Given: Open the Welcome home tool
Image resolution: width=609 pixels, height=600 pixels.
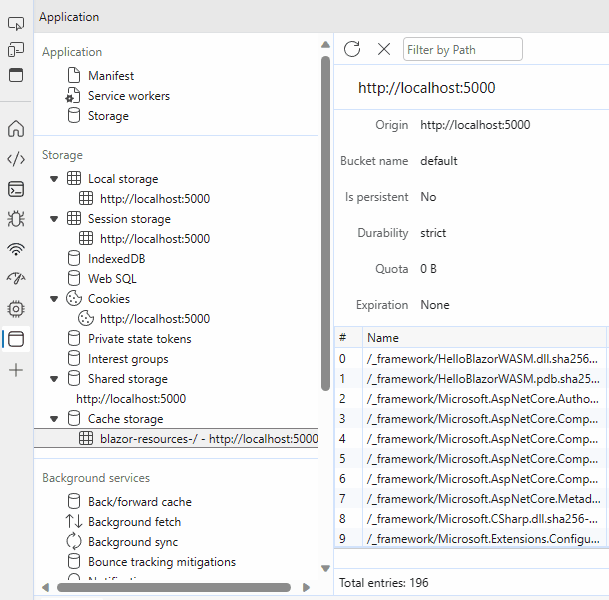Looking at the screenshot, I should (16, 129).
